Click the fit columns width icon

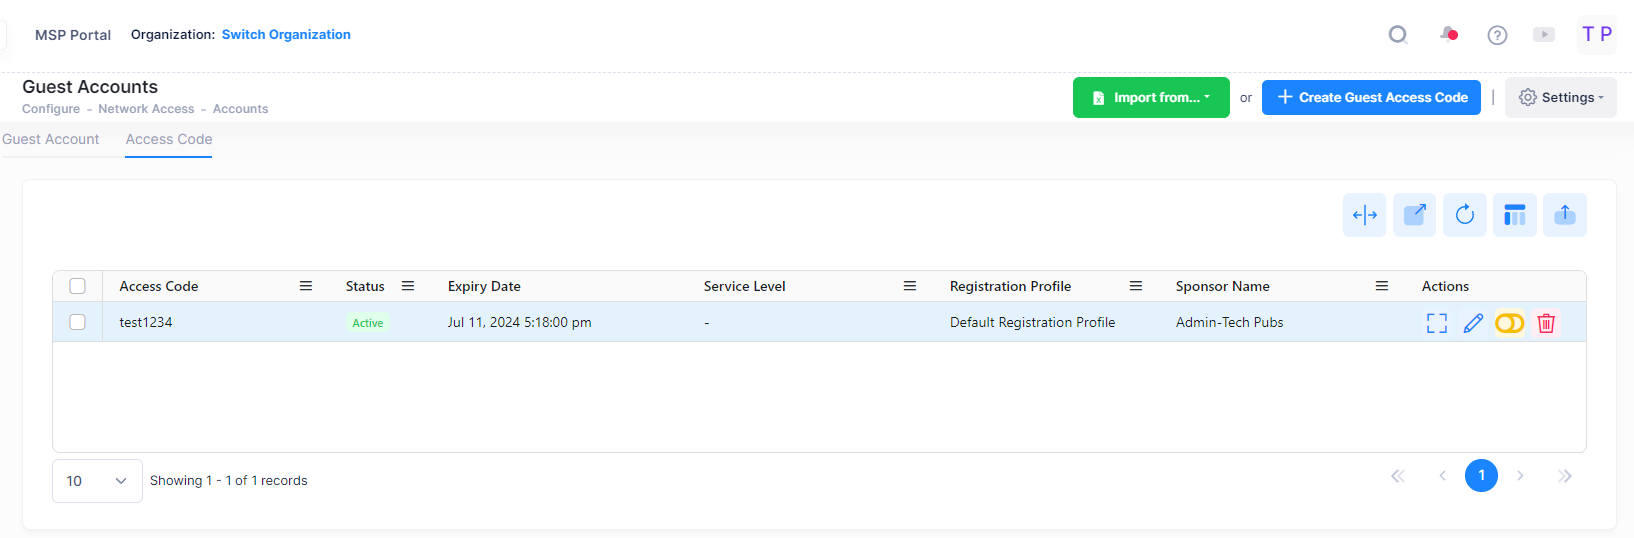[1364, 215]
